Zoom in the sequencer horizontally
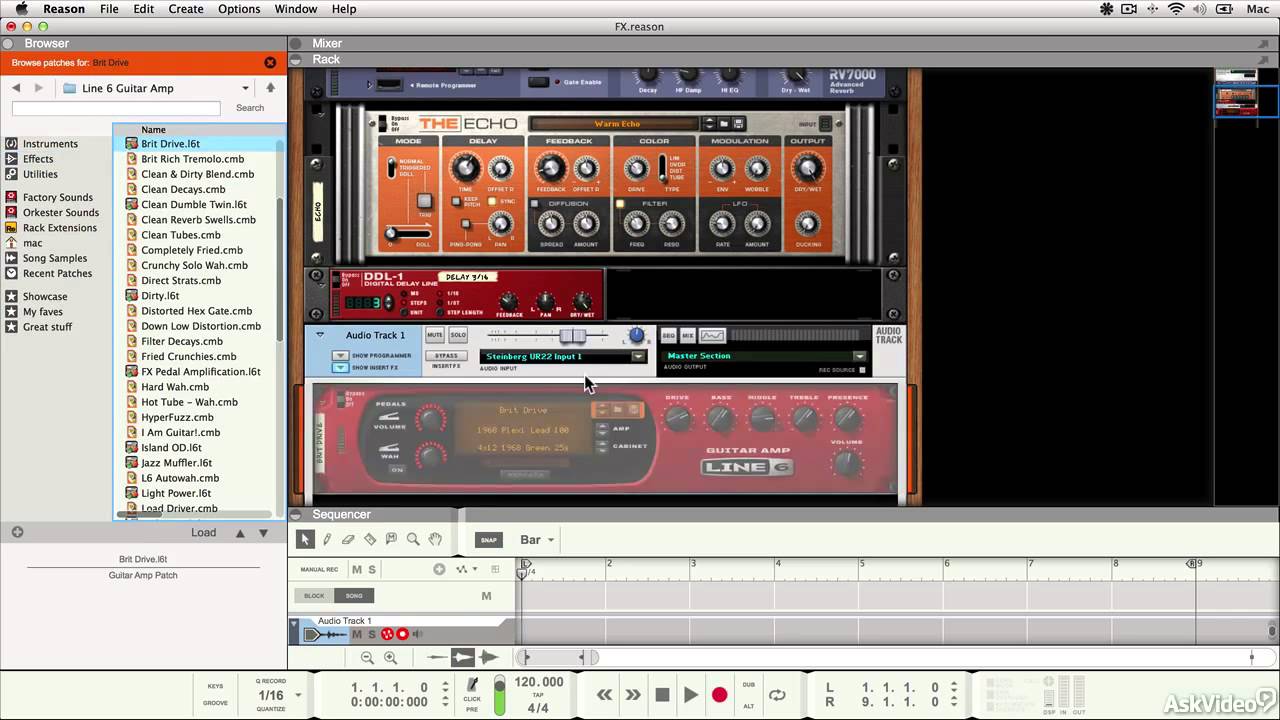 (390, 657)
